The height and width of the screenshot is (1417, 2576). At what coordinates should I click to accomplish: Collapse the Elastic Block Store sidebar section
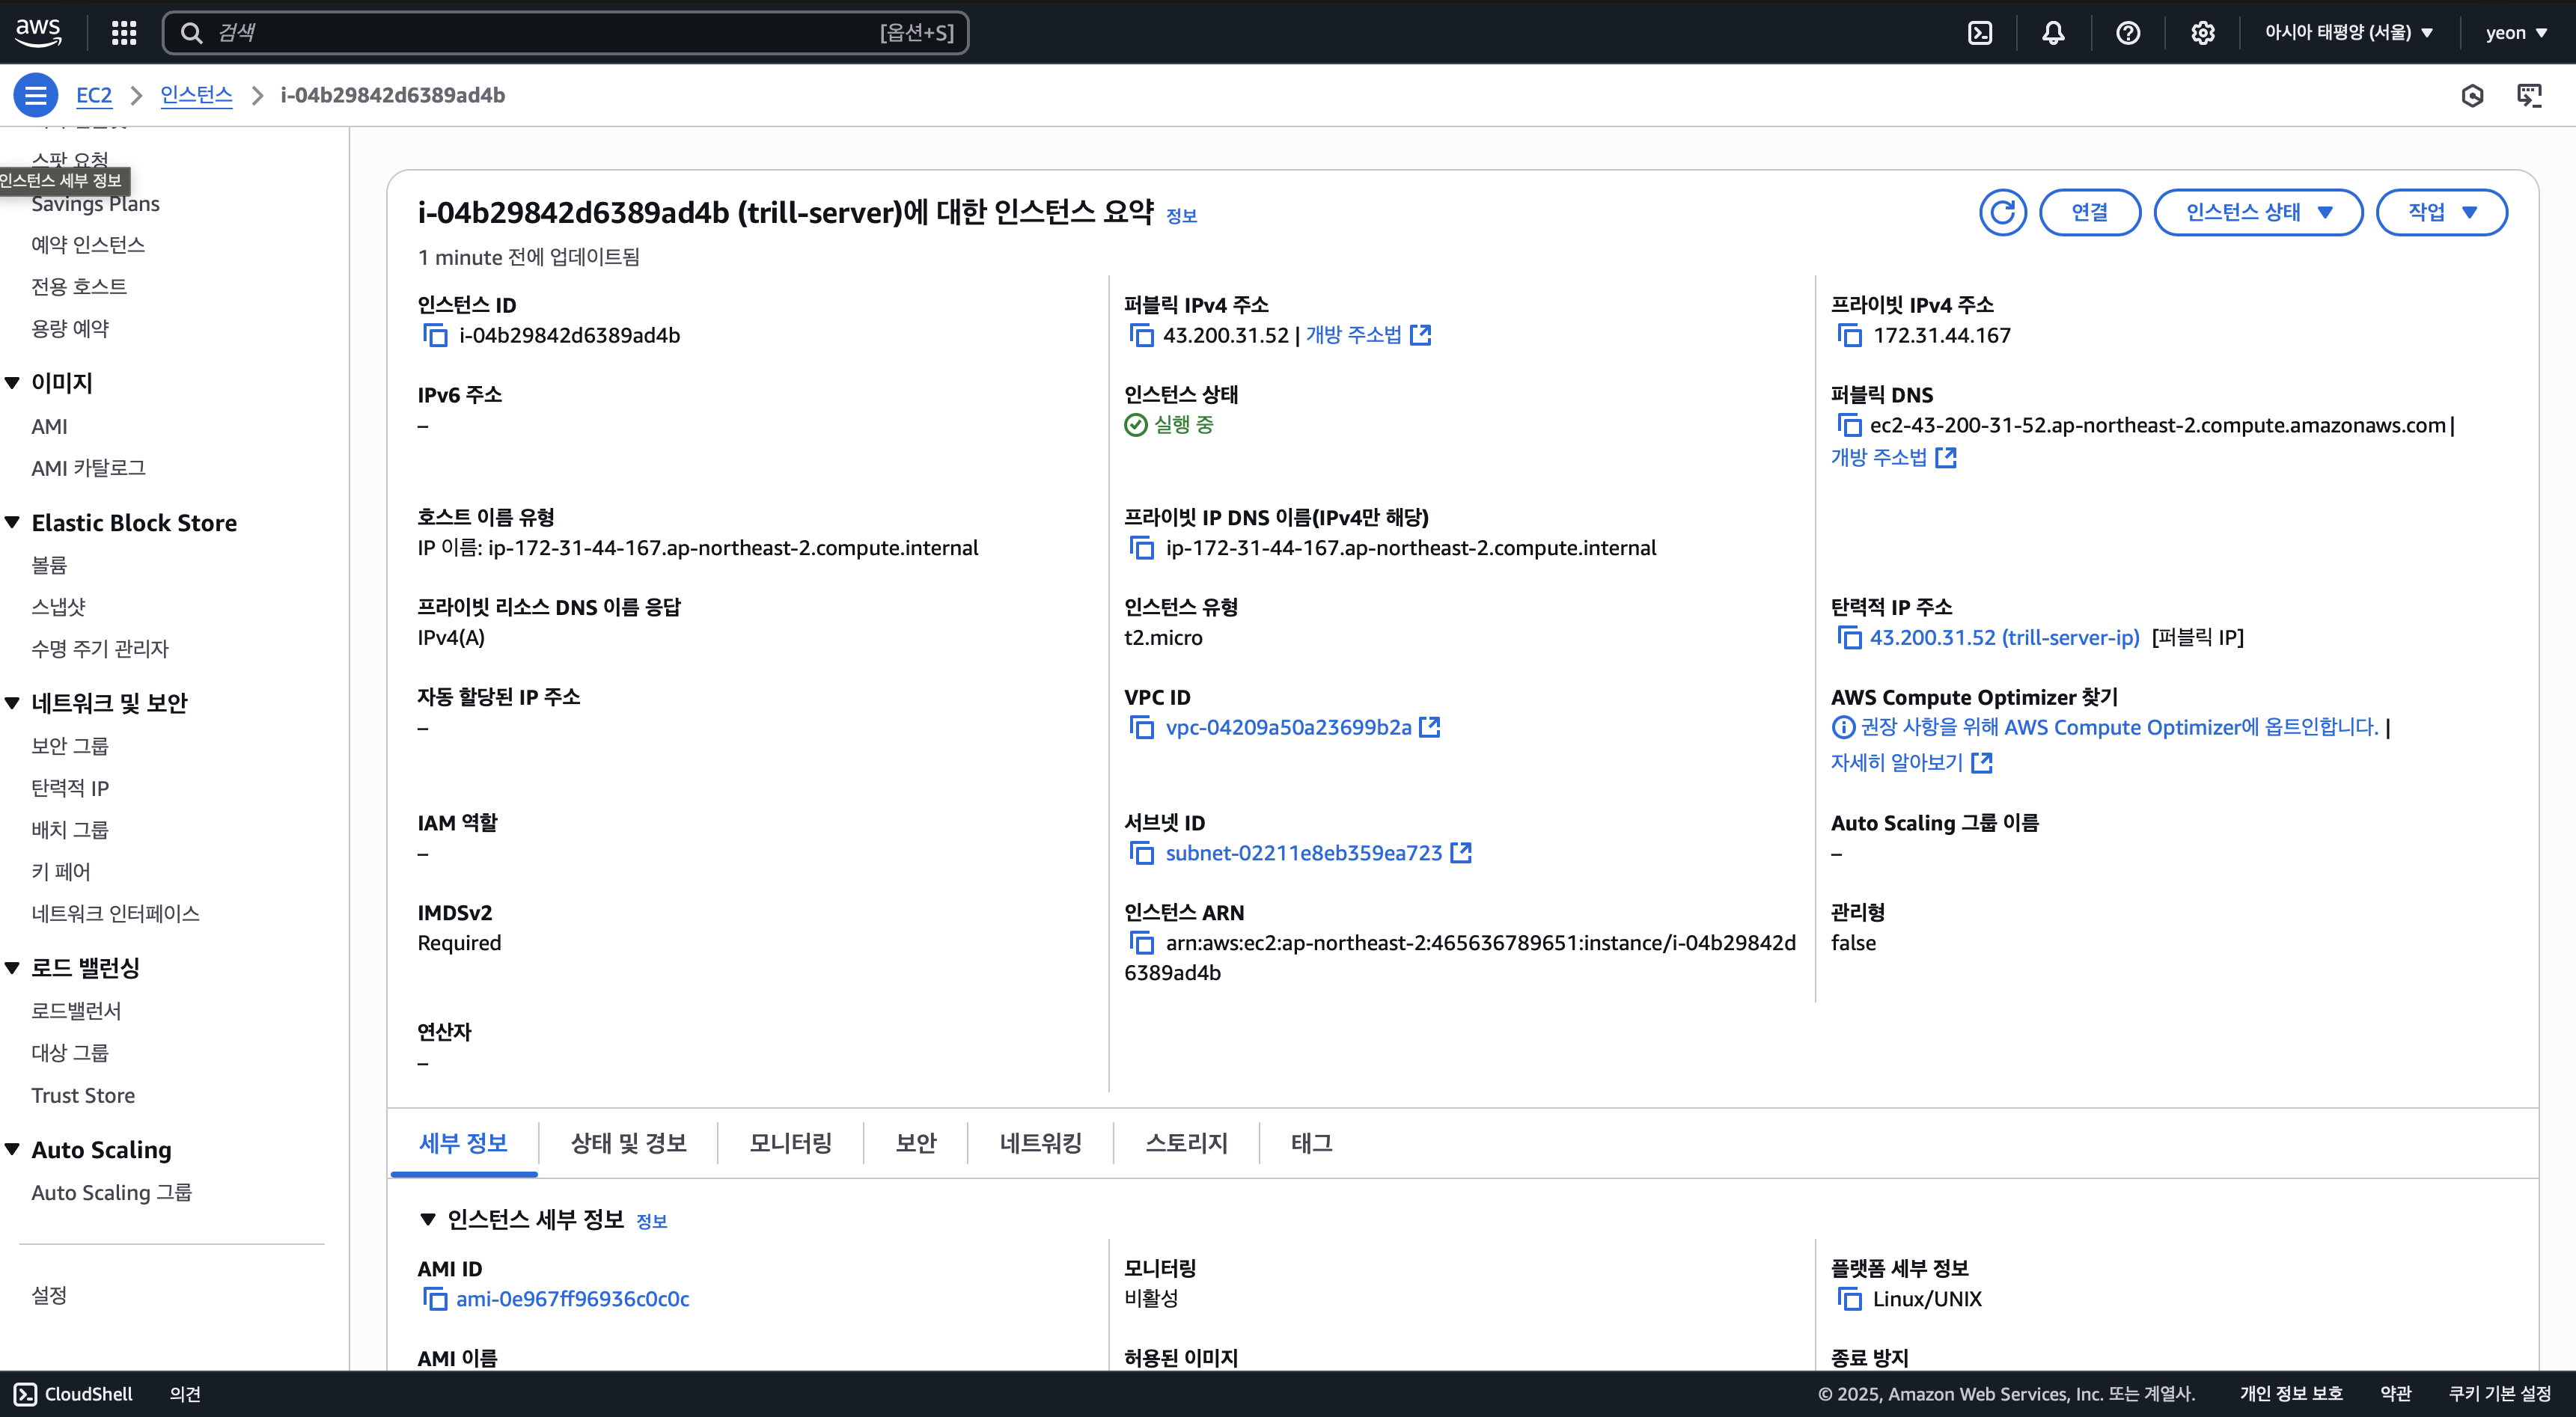click(13, 522)
